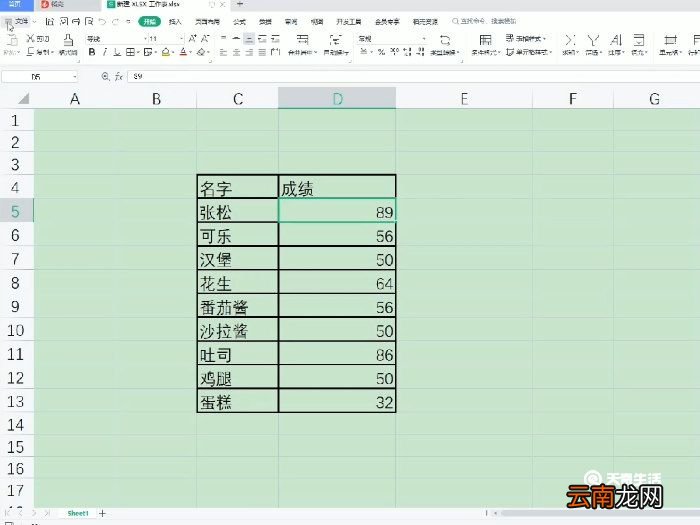
Task: Toggle Bold formatting
Action: (x=92, y=52)
